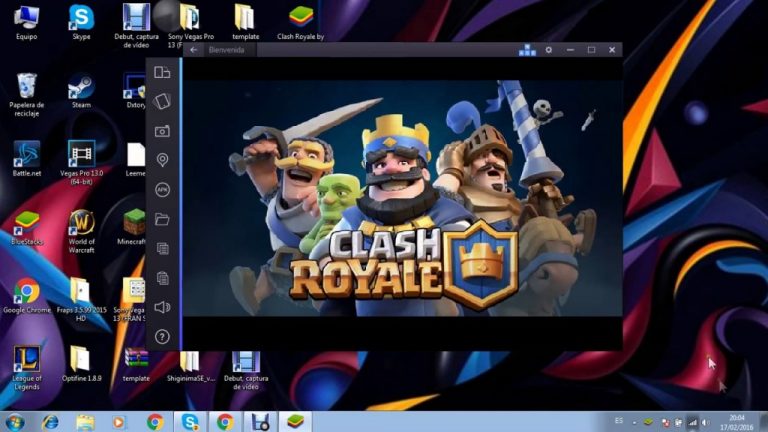
Task: Select the Bienvenida tab
Action: [x=226, y=50]
